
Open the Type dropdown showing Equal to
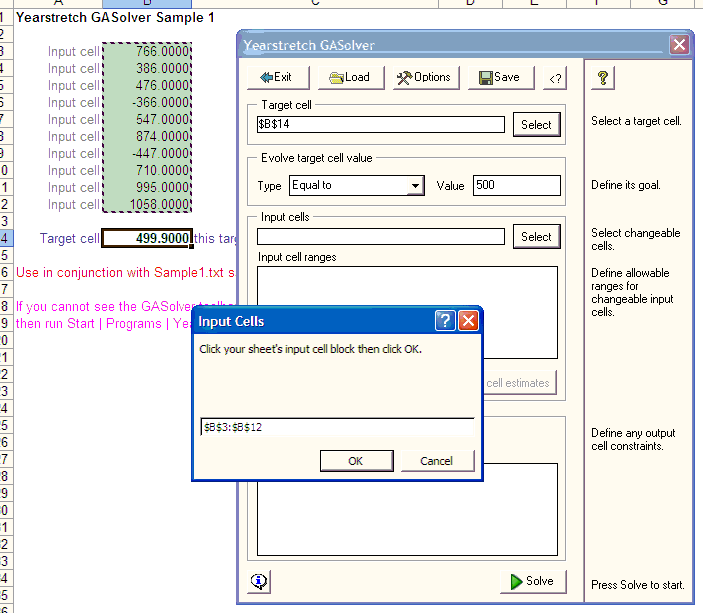[357, 185]
